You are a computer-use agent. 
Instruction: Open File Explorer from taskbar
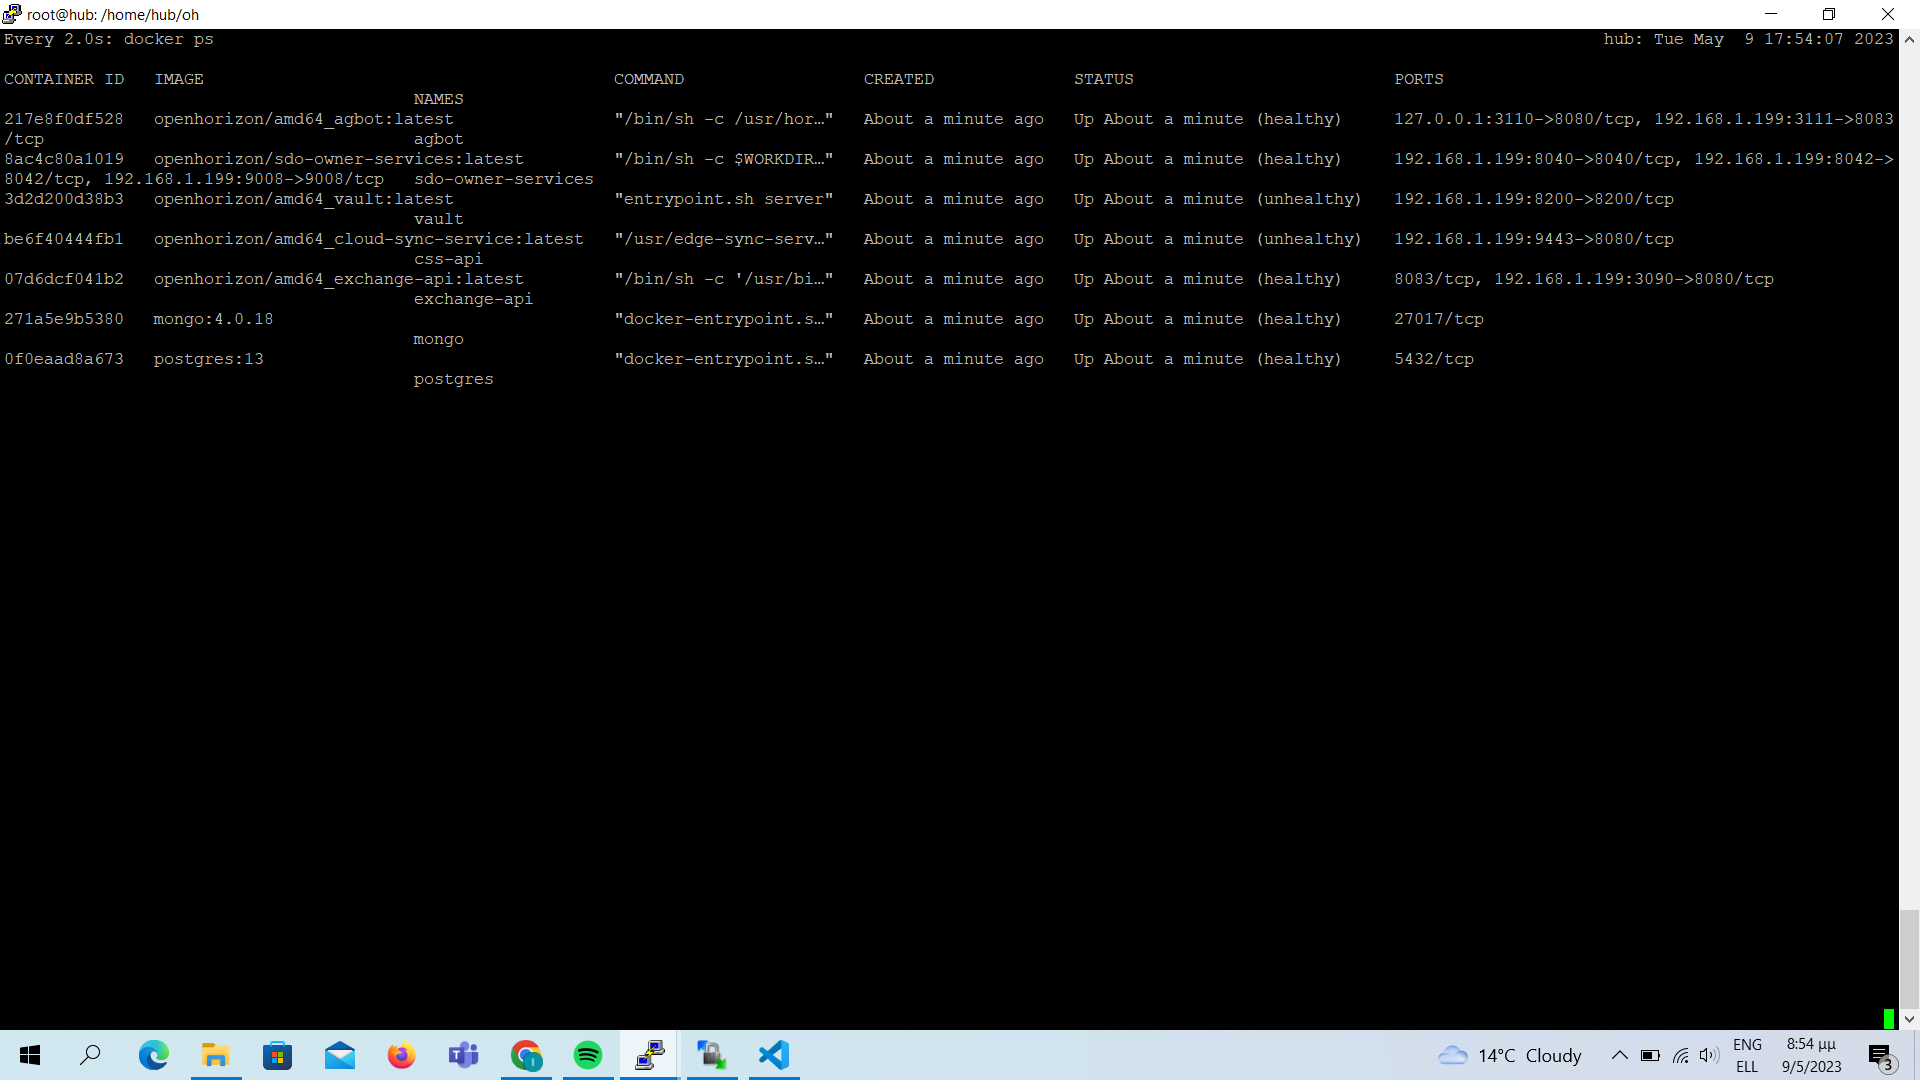pyautogui.click(x=215, y=1055)
